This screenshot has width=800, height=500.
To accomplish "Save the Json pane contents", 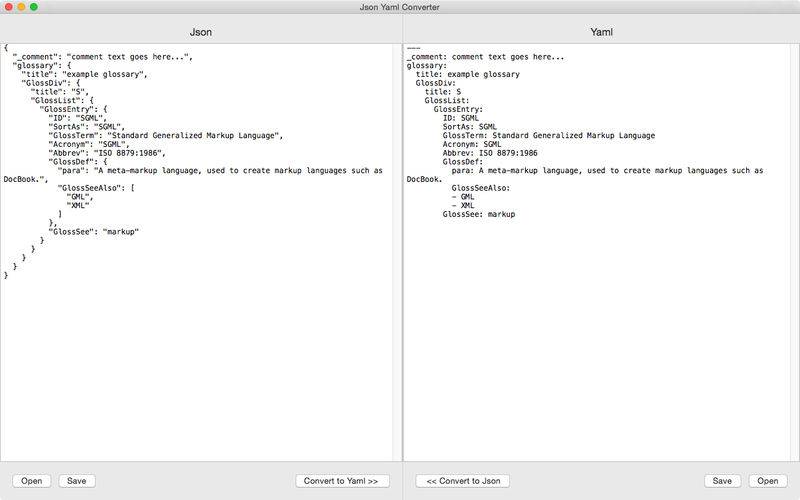I will point(76,481).
